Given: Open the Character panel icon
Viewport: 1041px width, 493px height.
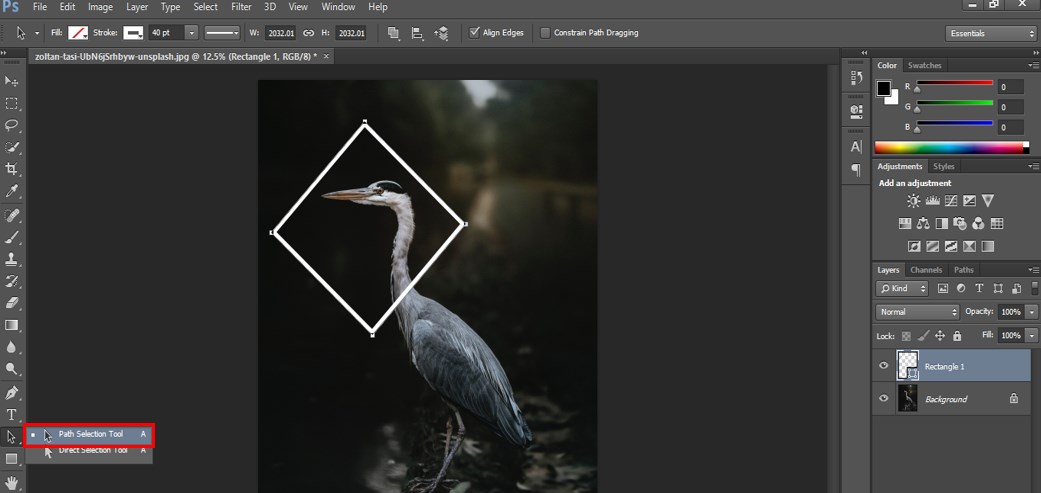Looking at the screenshot, I should [856, 147].
